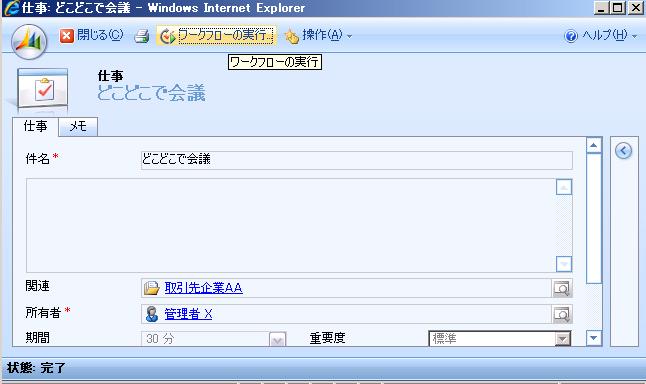Expand the 重要度 priority combo box
Screen dimensions: 646x384
(500, 338)
